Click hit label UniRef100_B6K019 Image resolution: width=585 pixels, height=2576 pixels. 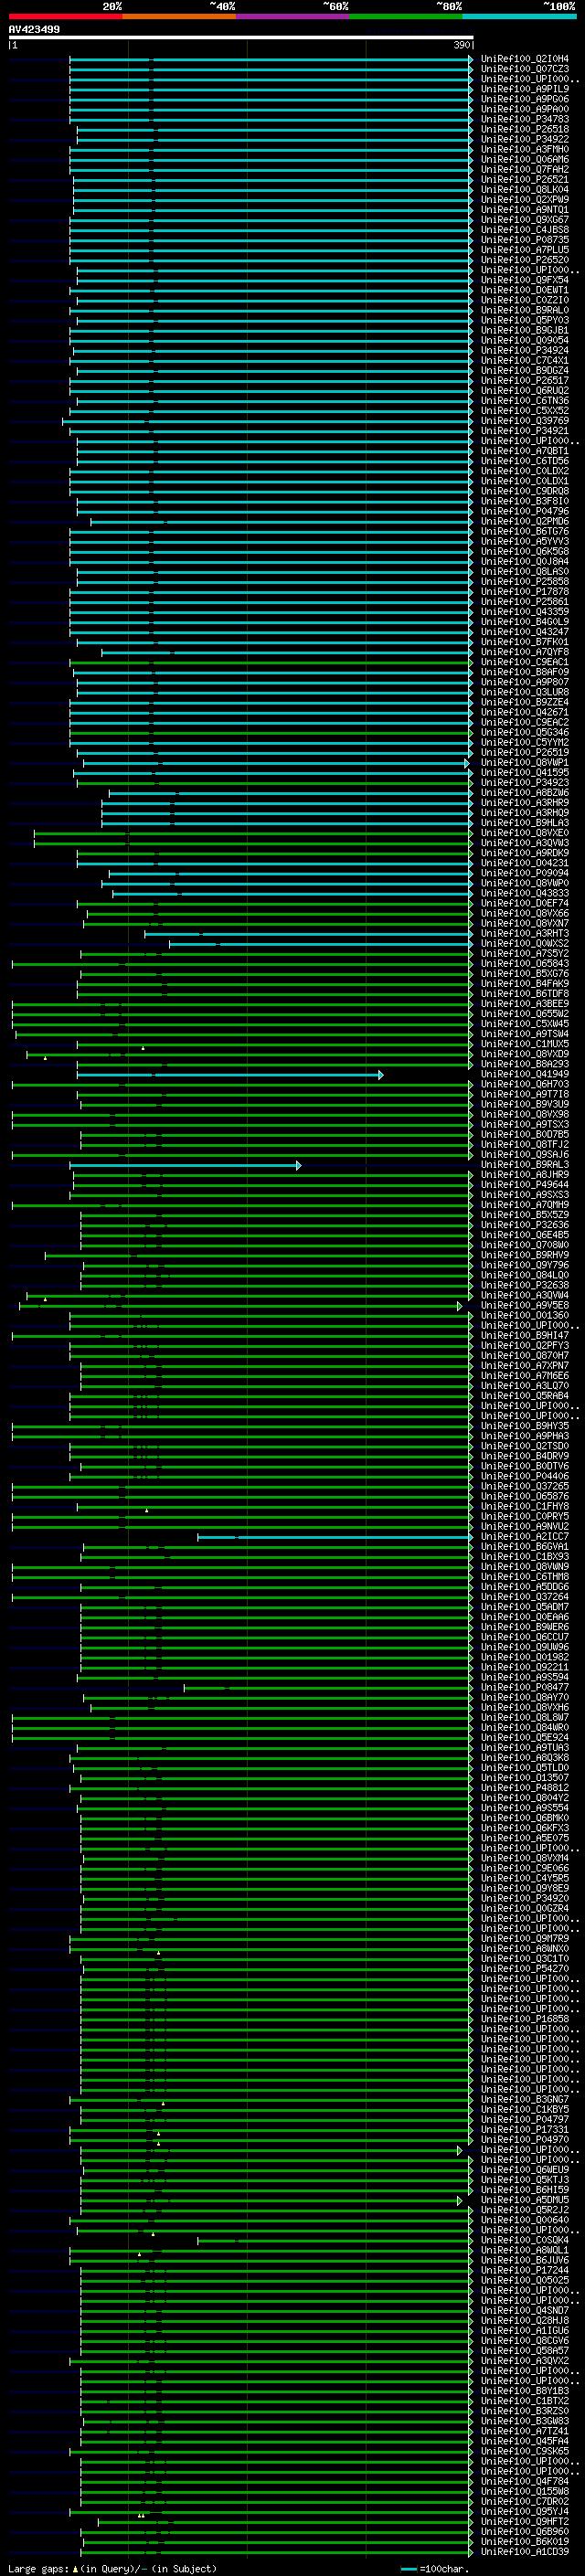[525, 2542]
